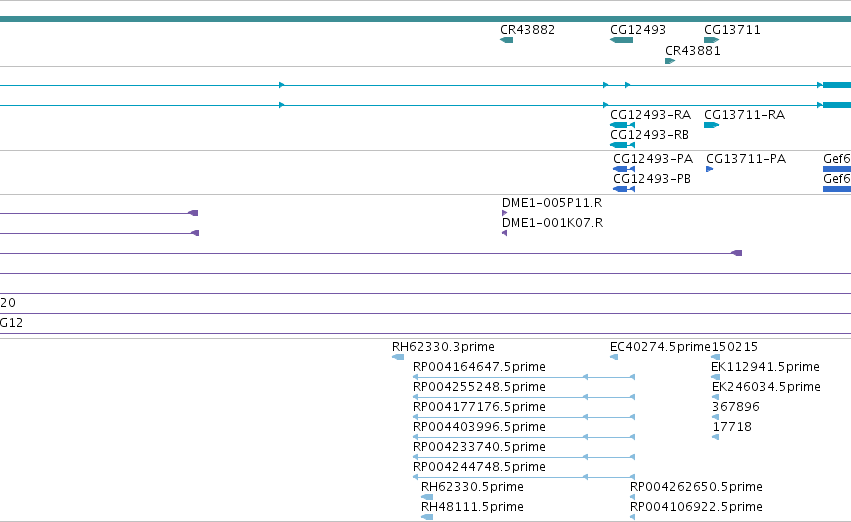Image resolution: width=851 pixels, height=522 pixels.
Task: Click the RP004262650.5prime label
Action: (x=696, y=486)
